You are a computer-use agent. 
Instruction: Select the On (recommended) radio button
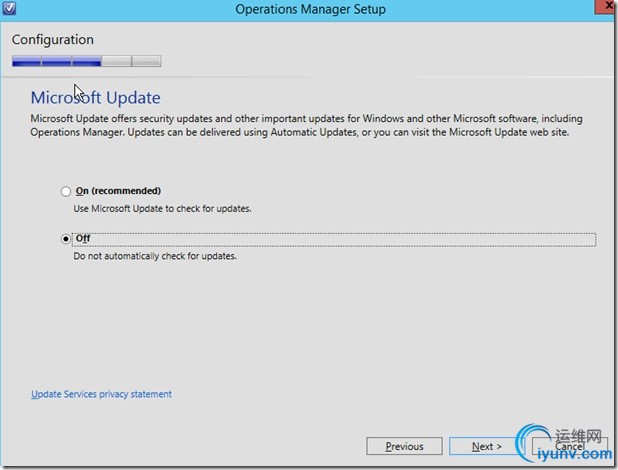pyautogui.click(x=66, y=192)
